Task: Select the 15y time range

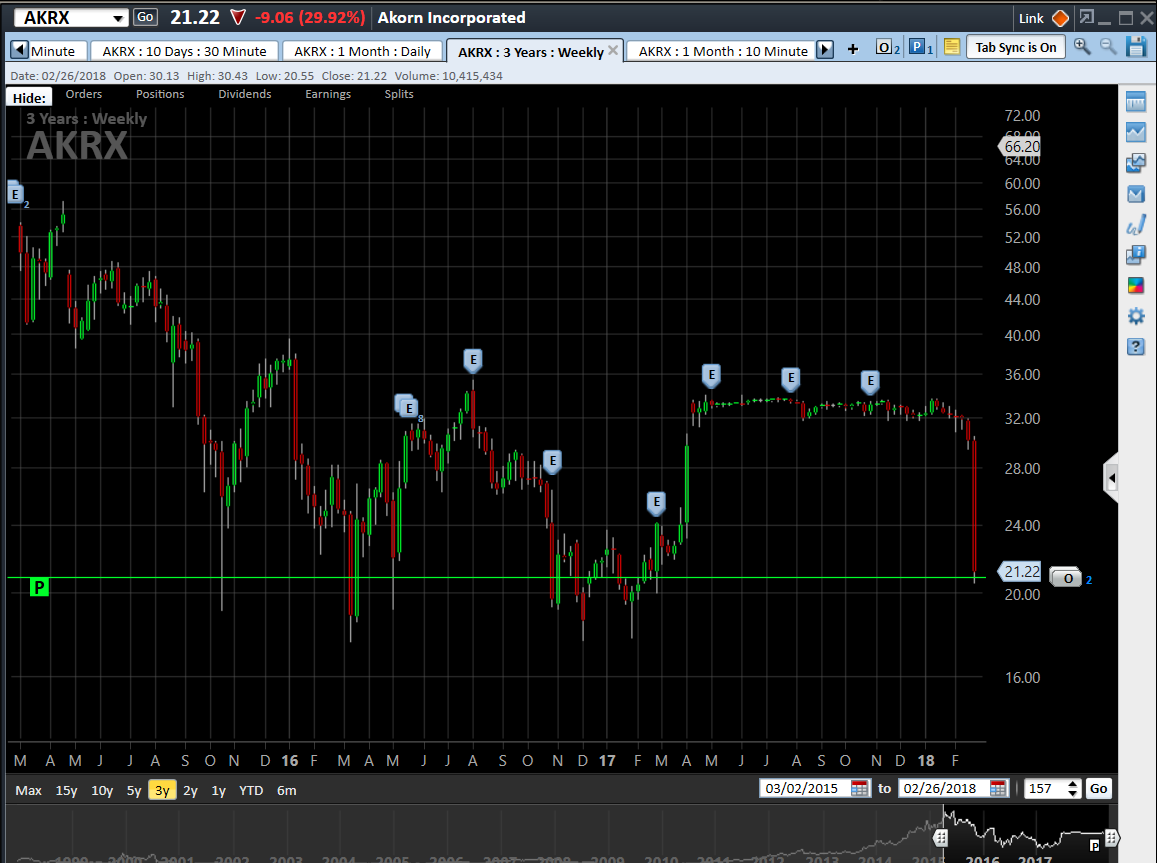Action: [66, 790]
